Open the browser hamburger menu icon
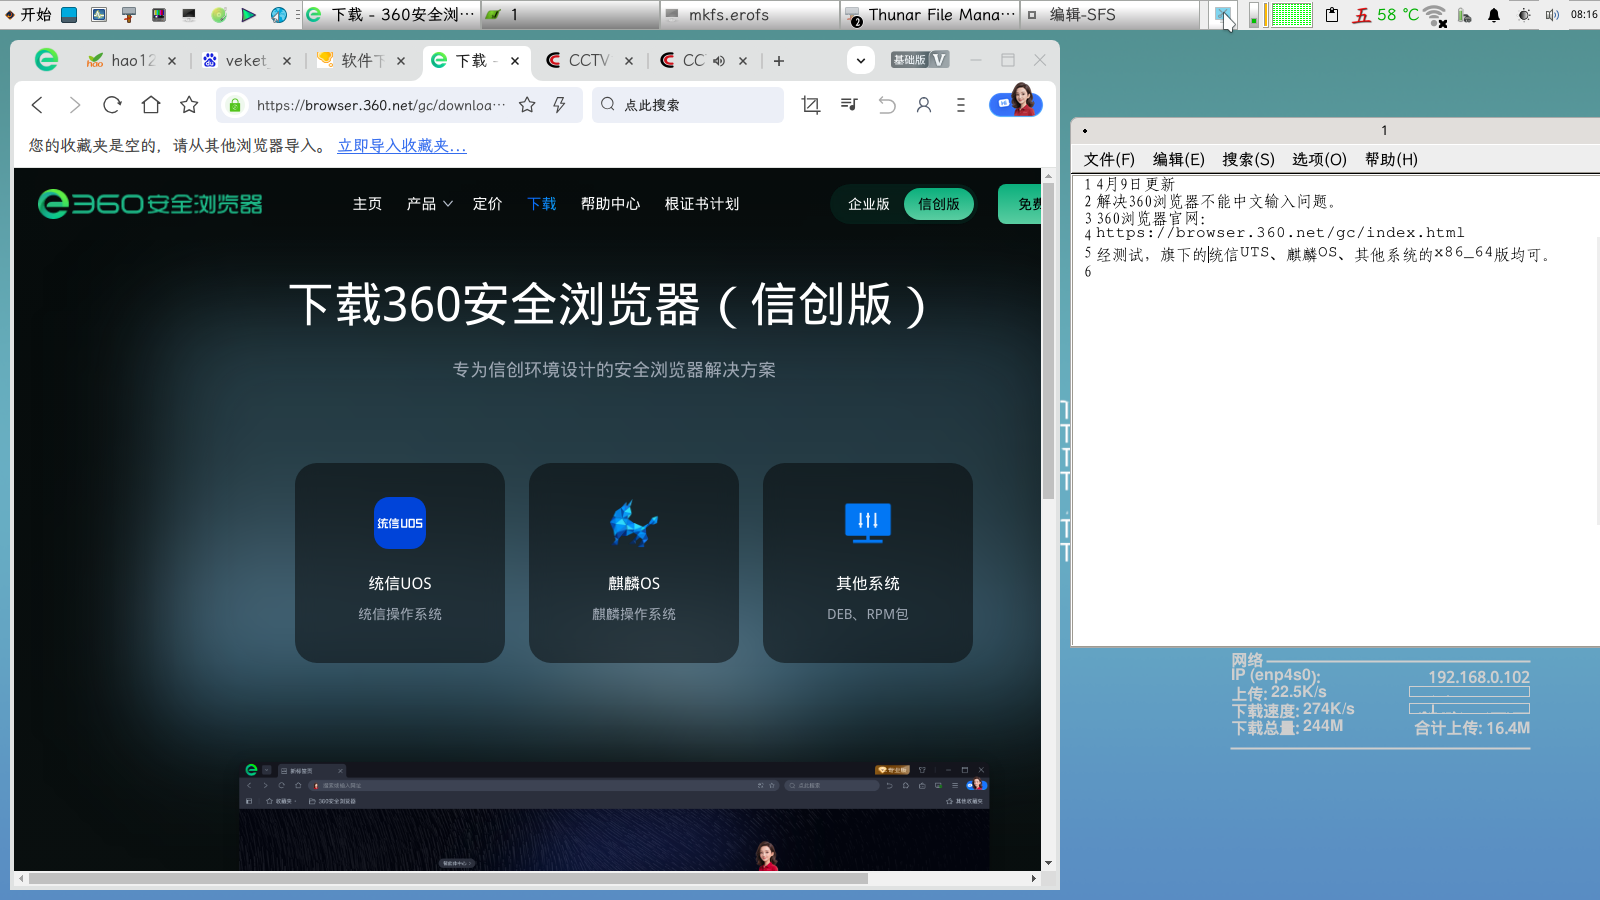The width and height of the screenshot is (1600, 900). pos(961,104)
